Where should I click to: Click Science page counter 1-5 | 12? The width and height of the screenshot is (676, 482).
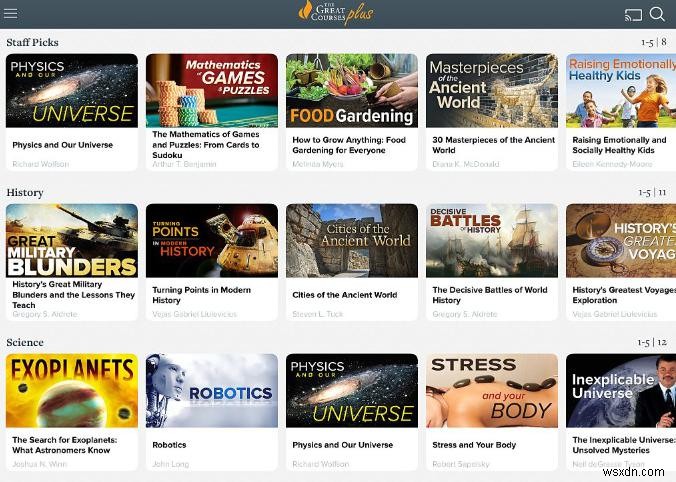point(652,342)
